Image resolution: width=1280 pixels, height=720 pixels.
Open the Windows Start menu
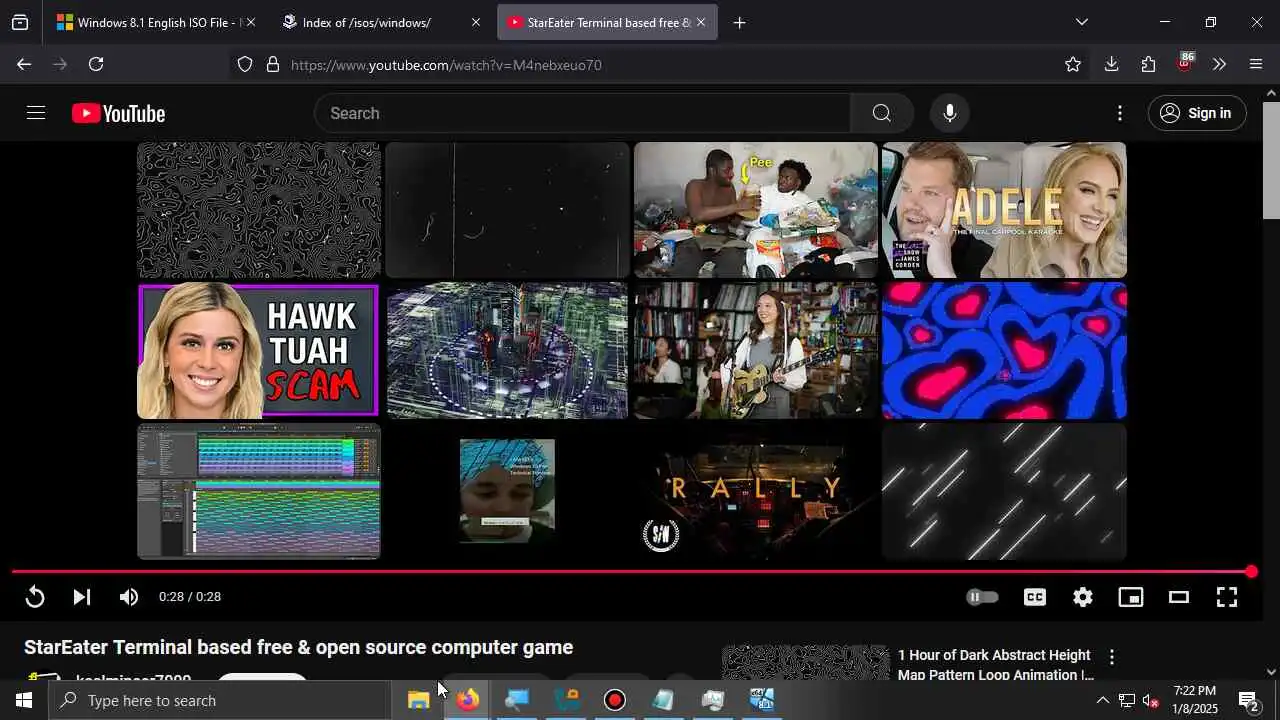click(24, 700)
